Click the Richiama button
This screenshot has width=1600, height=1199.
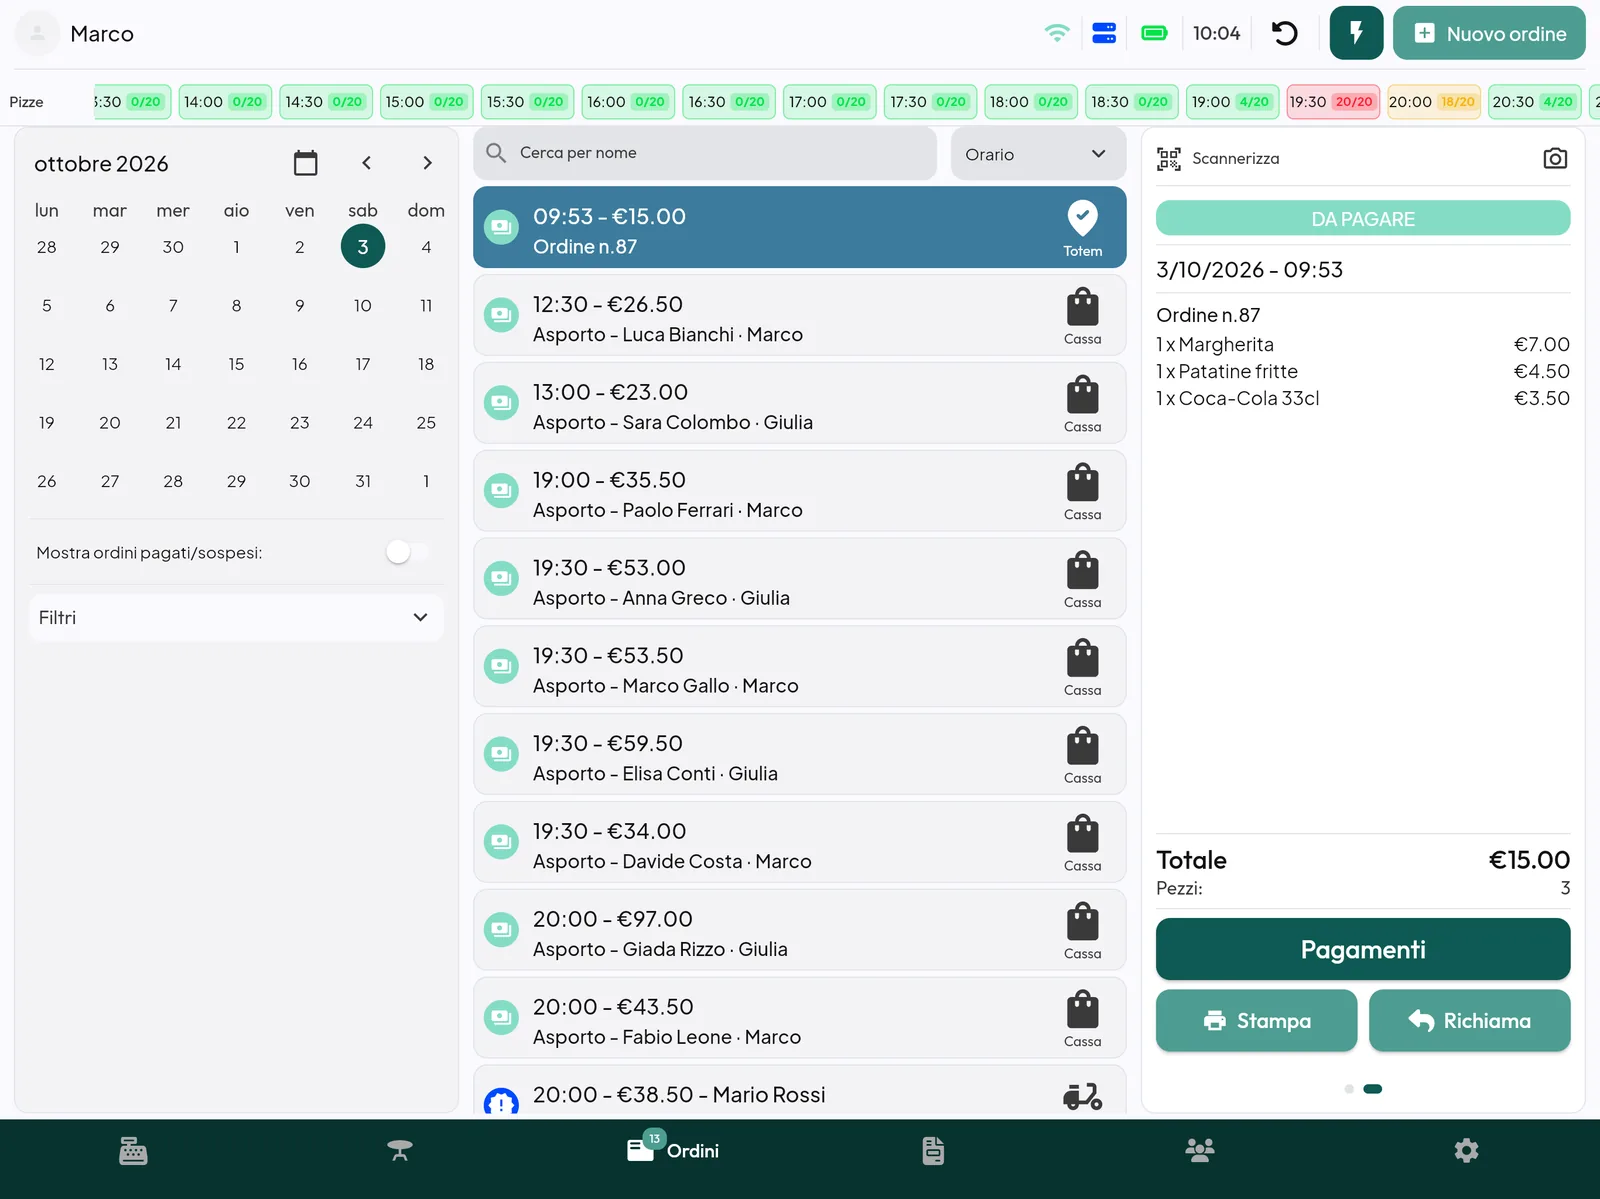click(x=1470, y=1020)
